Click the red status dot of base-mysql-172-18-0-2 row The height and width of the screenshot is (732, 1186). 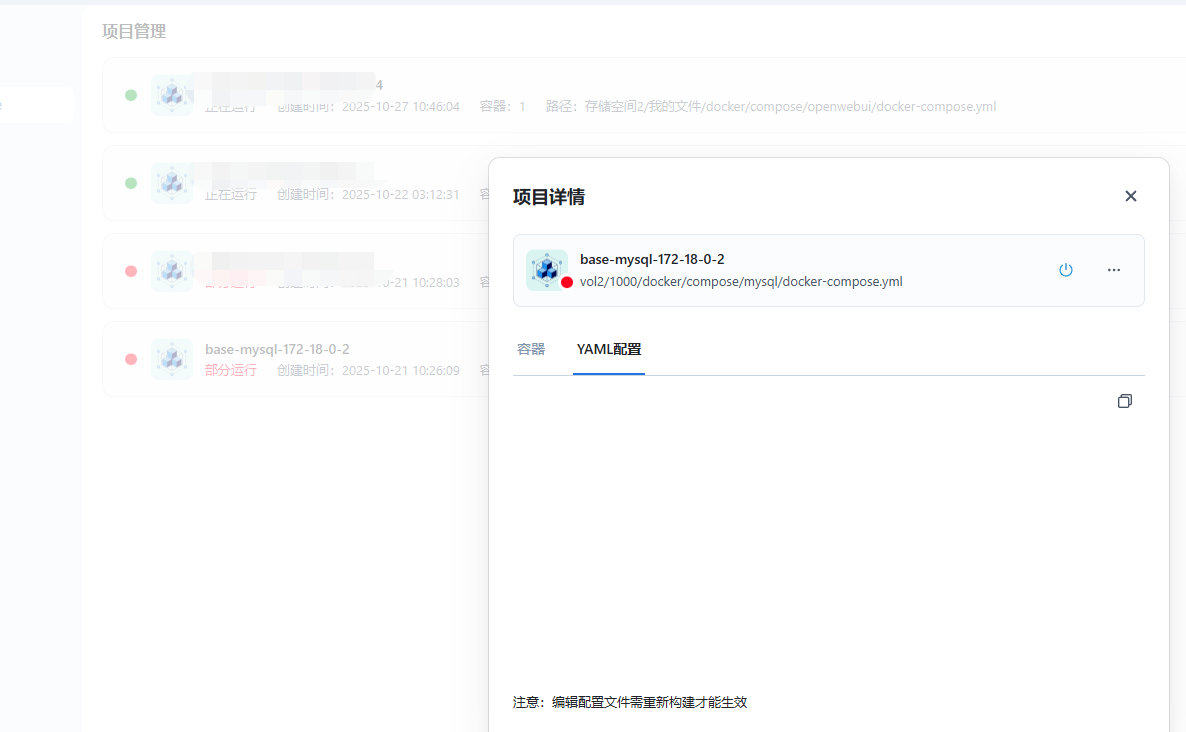[131, 359]
